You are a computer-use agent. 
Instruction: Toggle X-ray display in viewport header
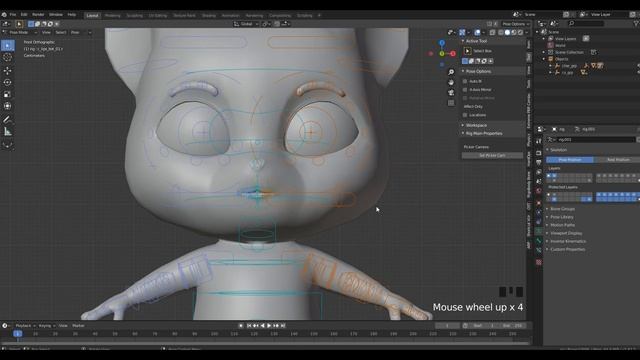tap(493, 32)
